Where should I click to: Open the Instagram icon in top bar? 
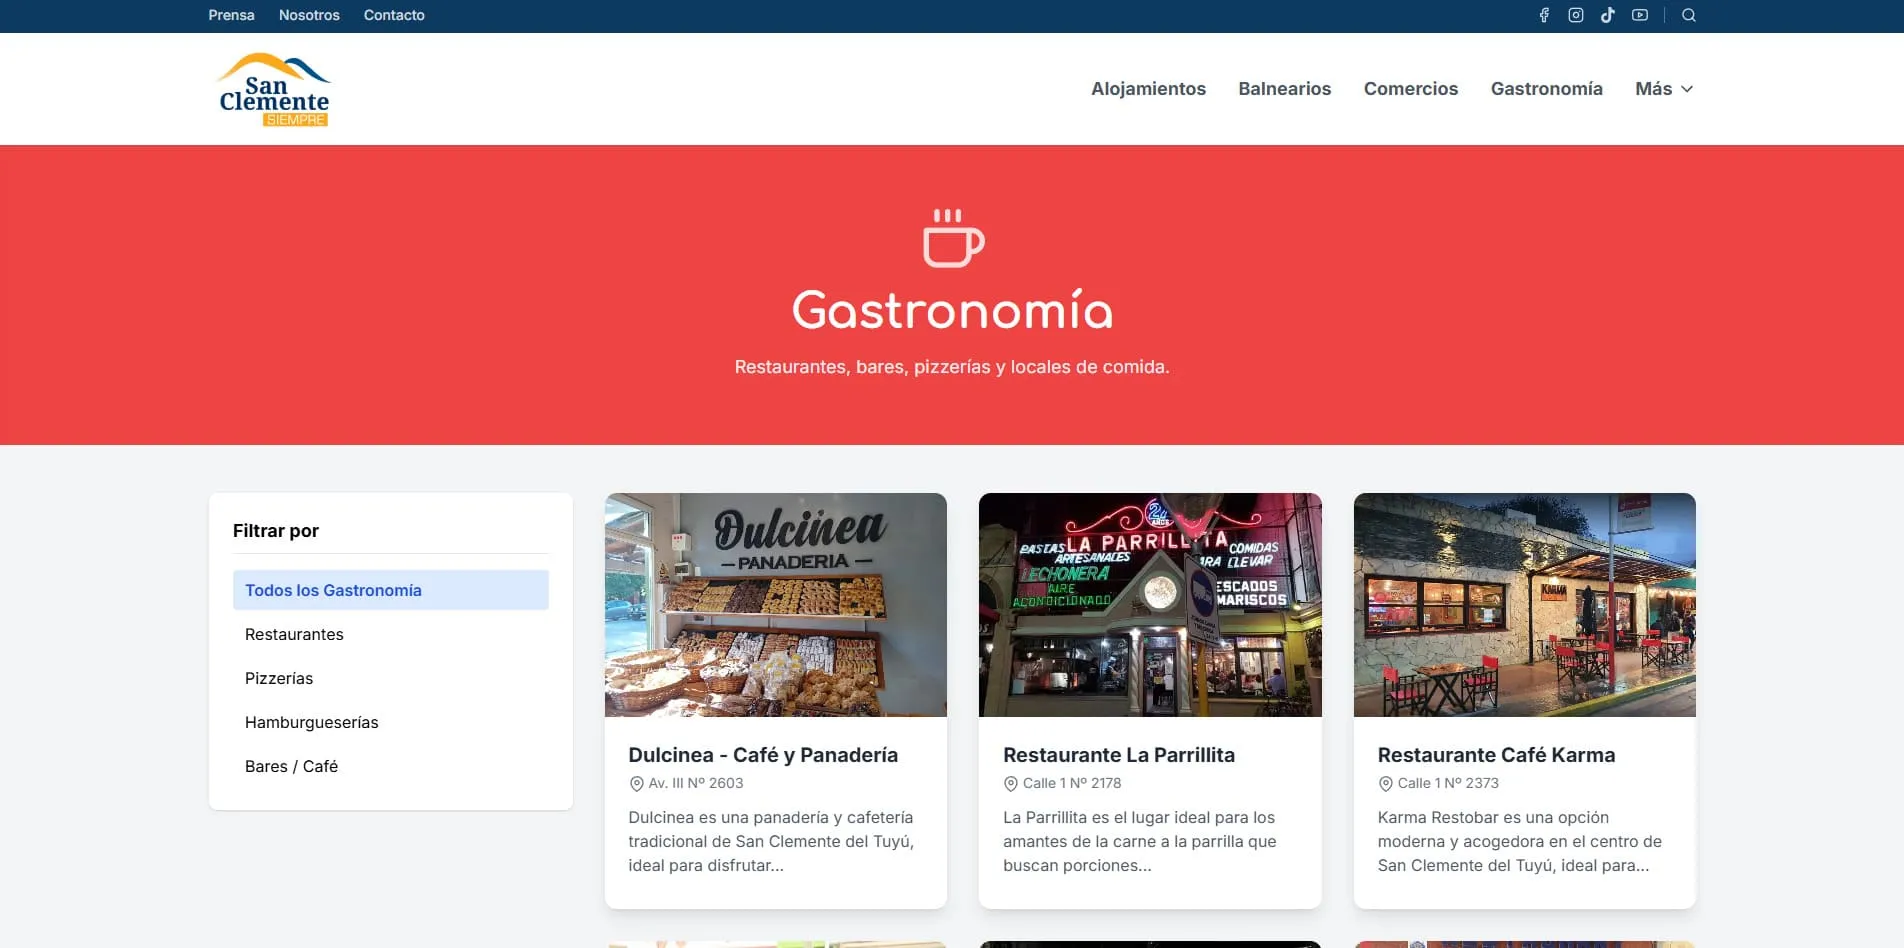pos(1576,15)
